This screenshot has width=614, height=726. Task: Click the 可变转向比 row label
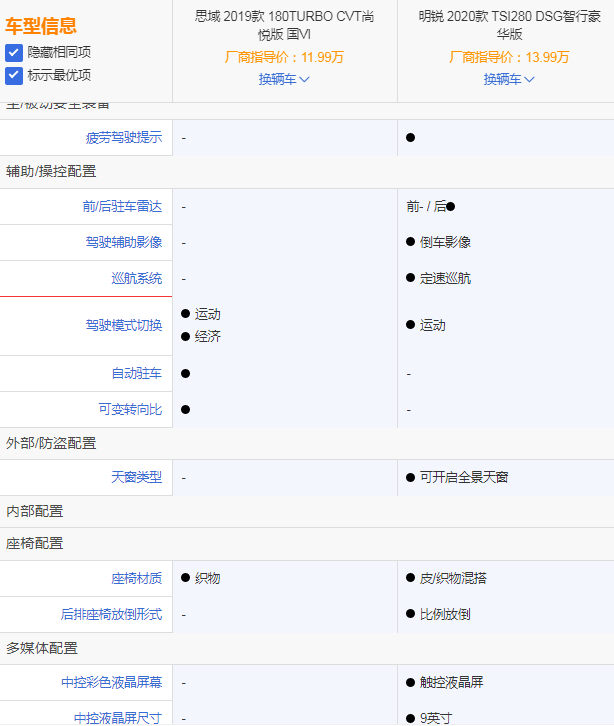click(x=130, y=409)
